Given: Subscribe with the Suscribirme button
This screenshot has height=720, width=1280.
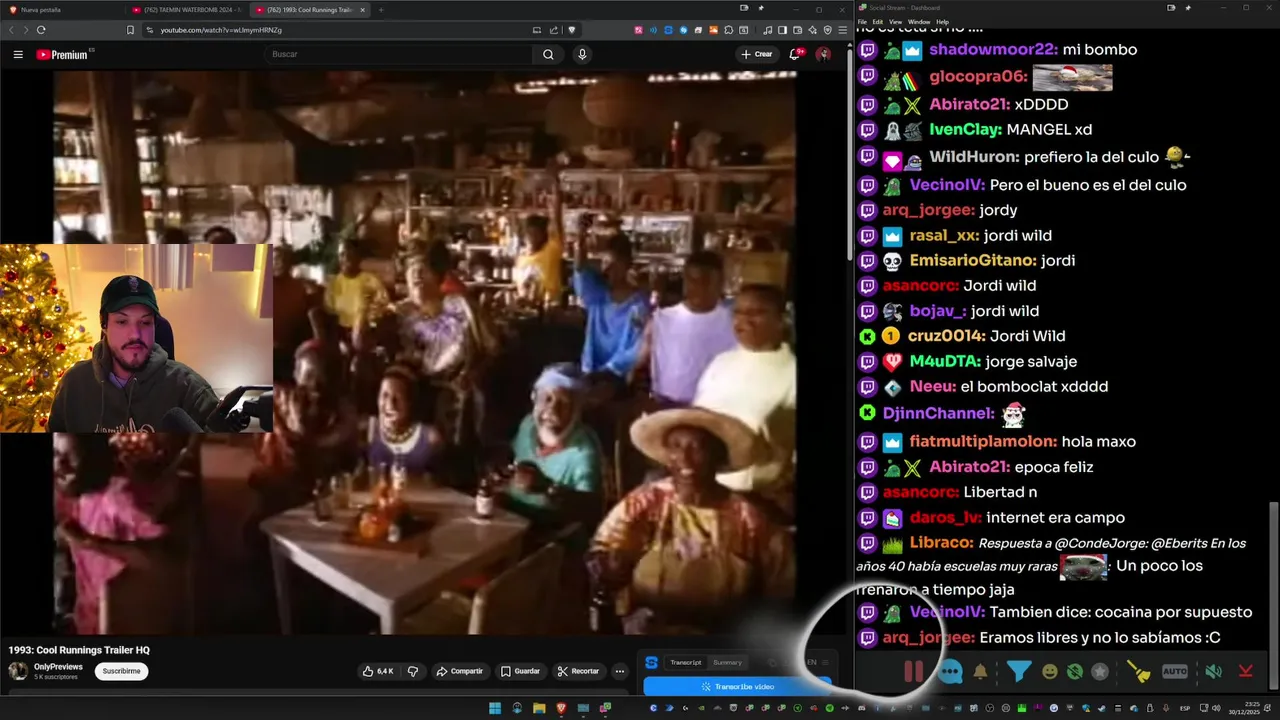Looking at the screenshot, I should 121,671.
